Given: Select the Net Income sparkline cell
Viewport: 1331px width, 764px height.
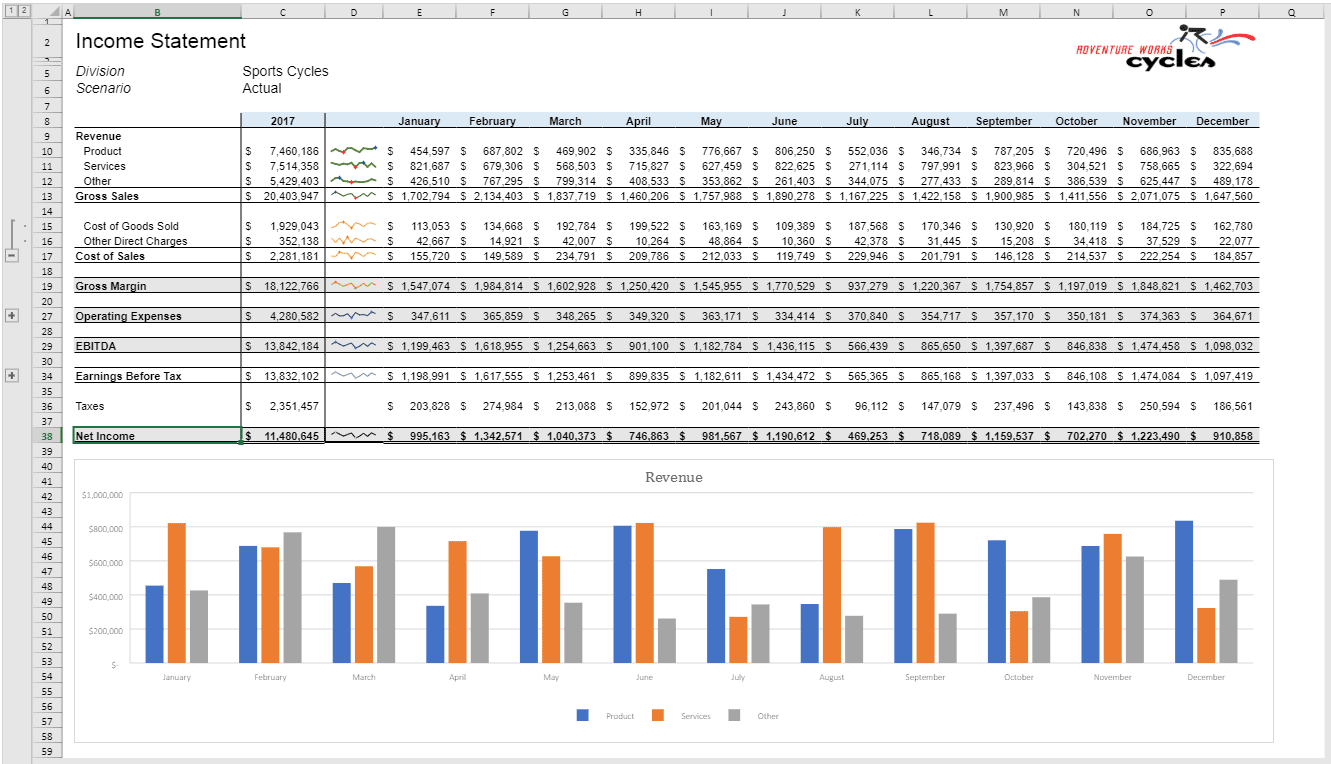Looking at the screenshot, I should (354, 436).
